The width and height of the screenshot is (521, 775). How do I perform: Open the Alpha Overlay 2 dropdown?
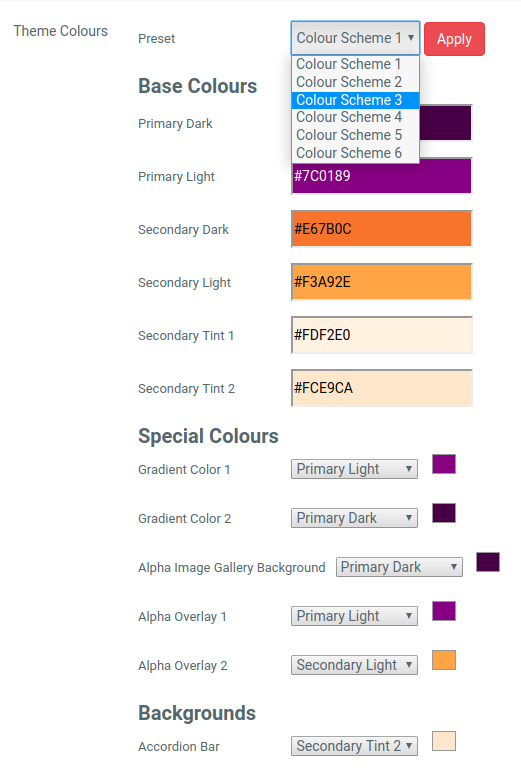click(x=354, y=665)
